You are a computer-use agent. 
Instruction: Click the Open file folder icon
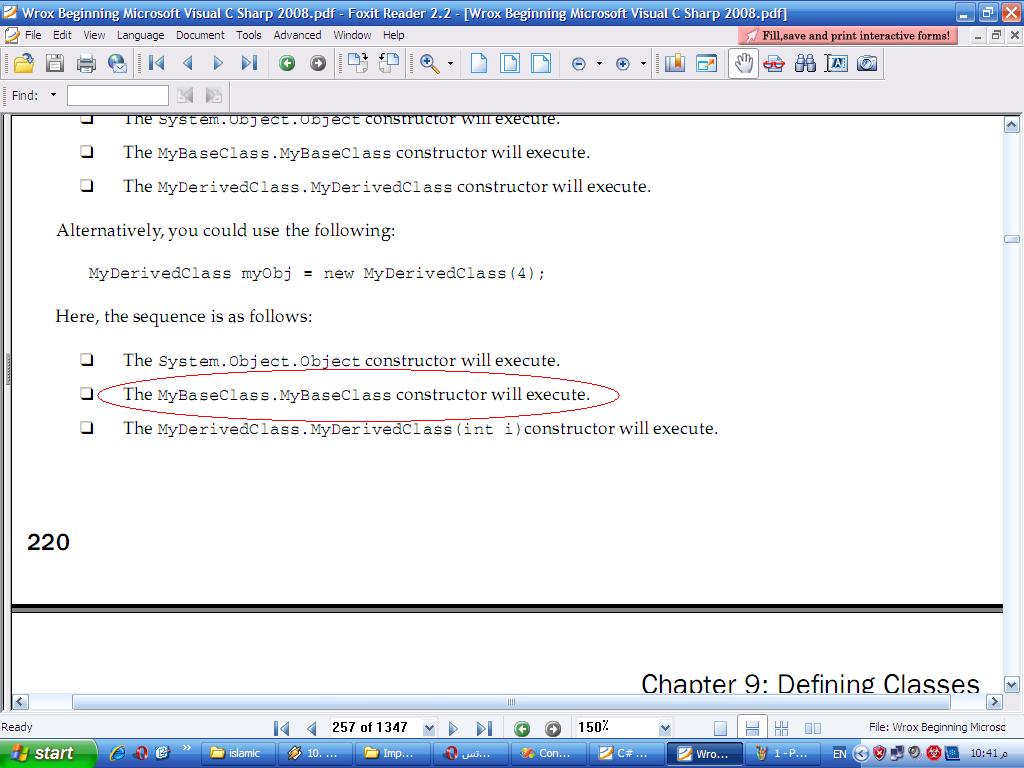coord(24,63)
